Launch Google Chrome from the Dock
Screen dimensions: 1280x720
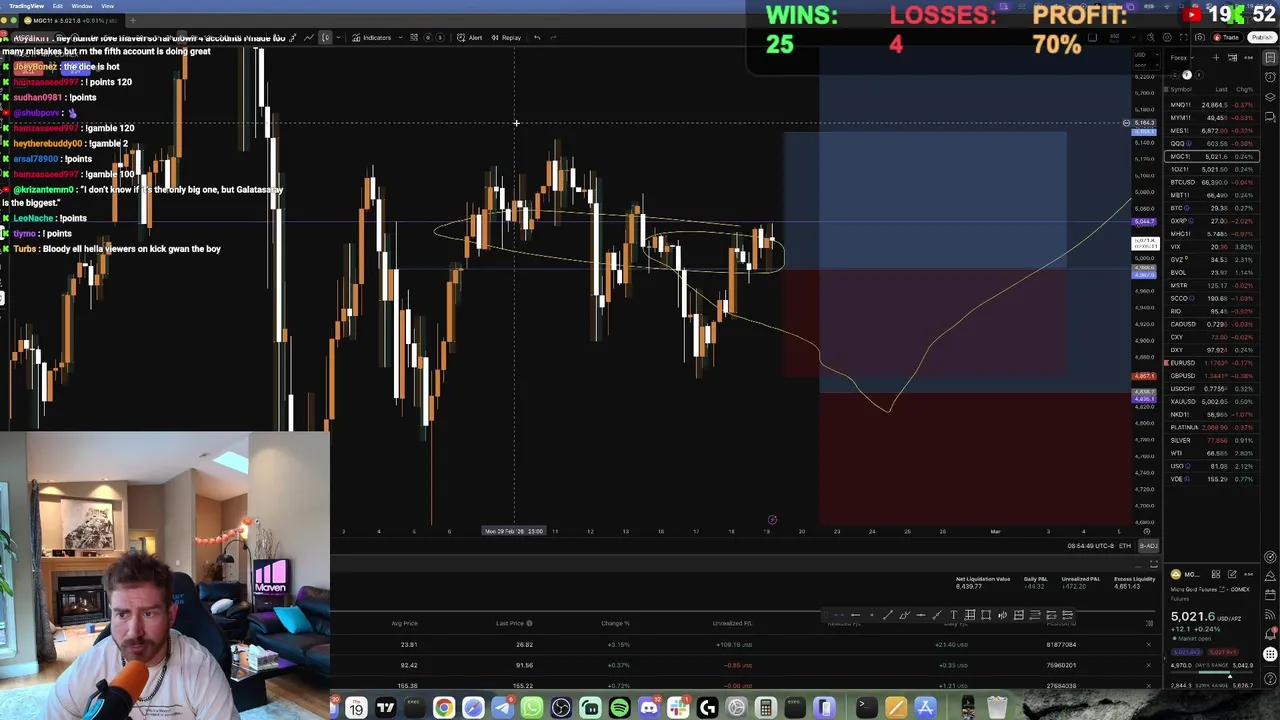(444, 708)
